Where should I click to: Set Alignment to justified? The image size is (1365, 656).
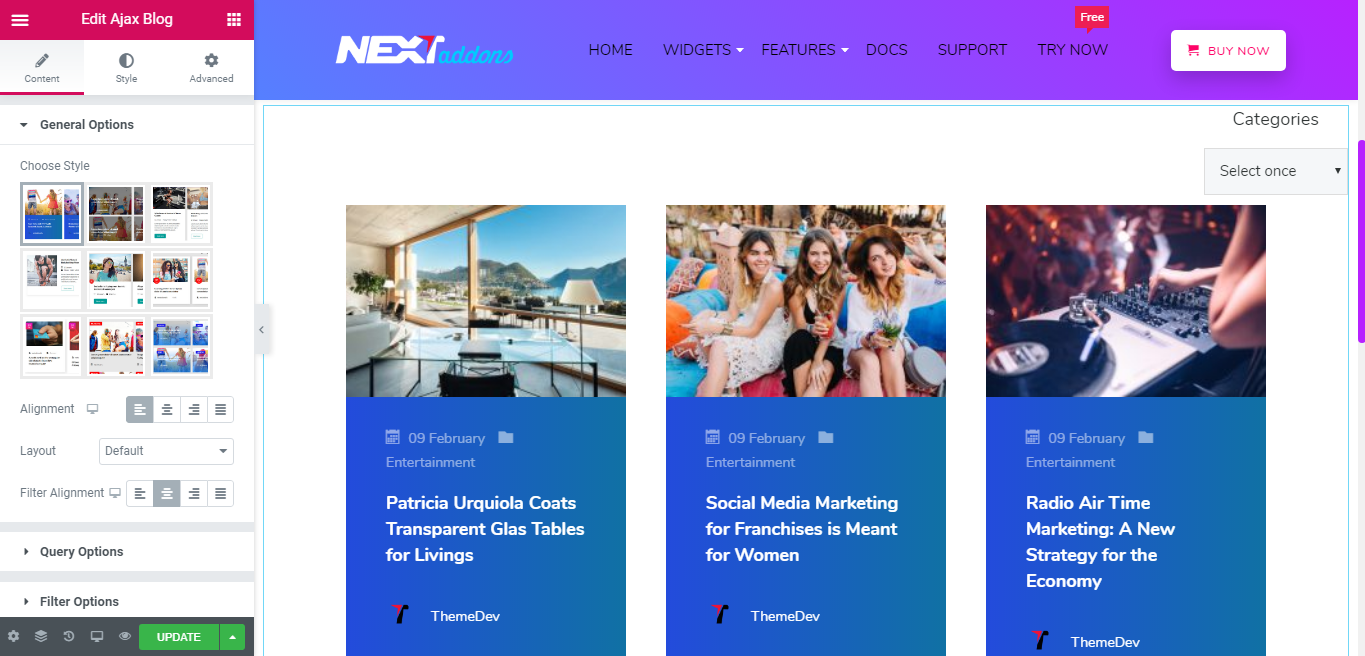(x=221, y=409)
